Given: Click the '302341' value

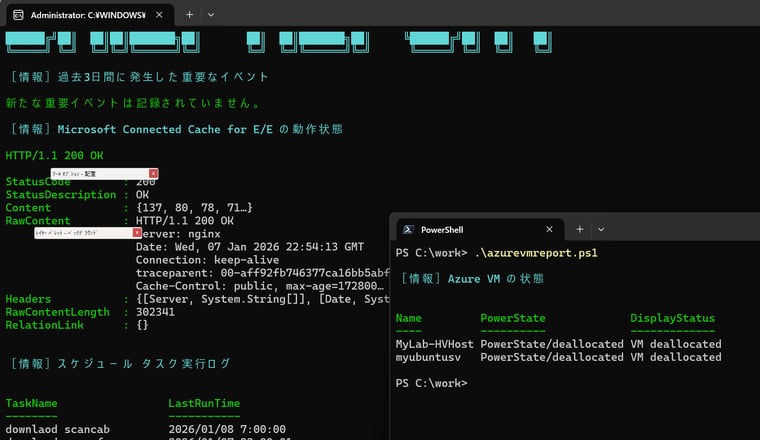Looking at the screenshot, I should [155, 312].
